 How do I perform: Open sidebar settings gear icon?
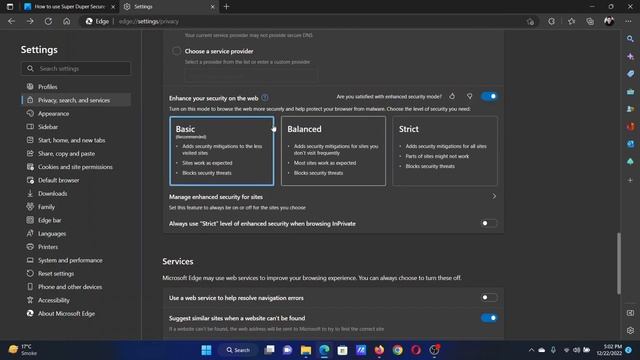pos(630,330)
